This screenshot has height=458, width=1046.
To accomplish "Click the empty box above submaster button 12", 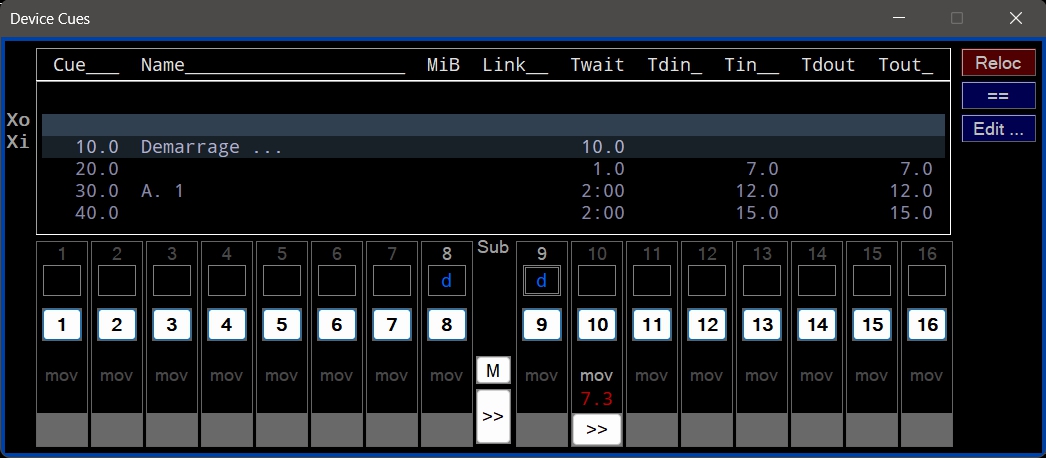I will point(707,281).
